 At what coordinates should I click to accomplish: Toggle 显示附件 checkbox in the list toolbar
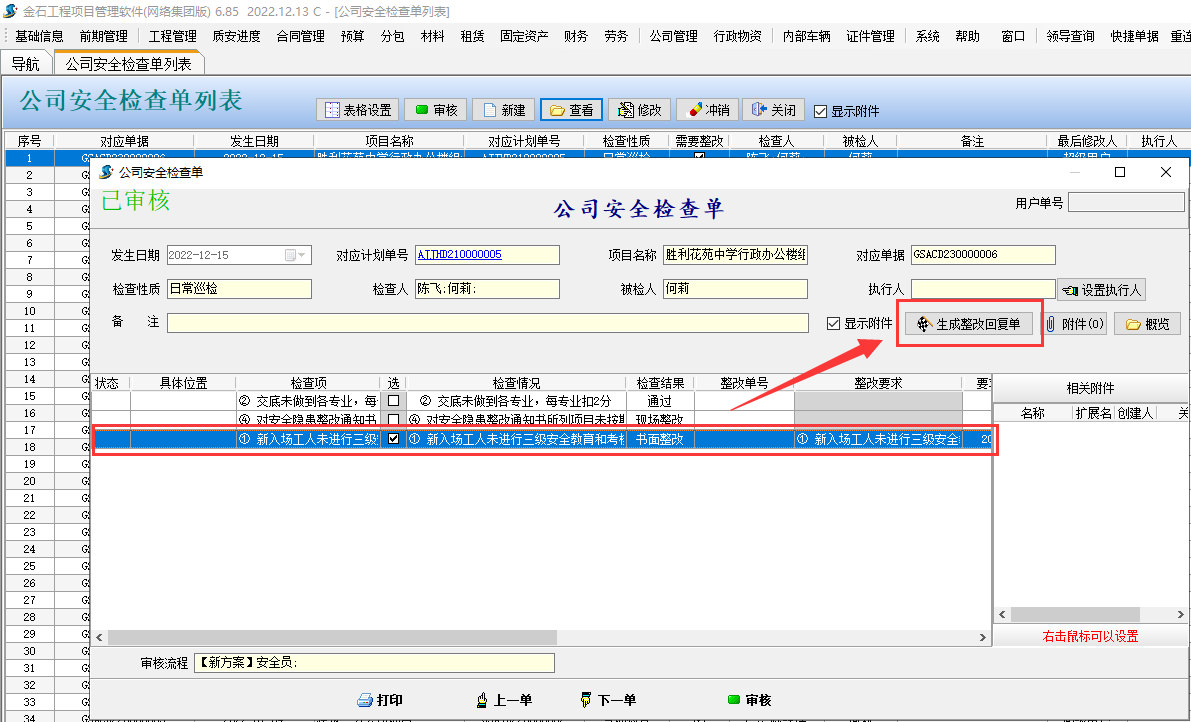[821, 111]
